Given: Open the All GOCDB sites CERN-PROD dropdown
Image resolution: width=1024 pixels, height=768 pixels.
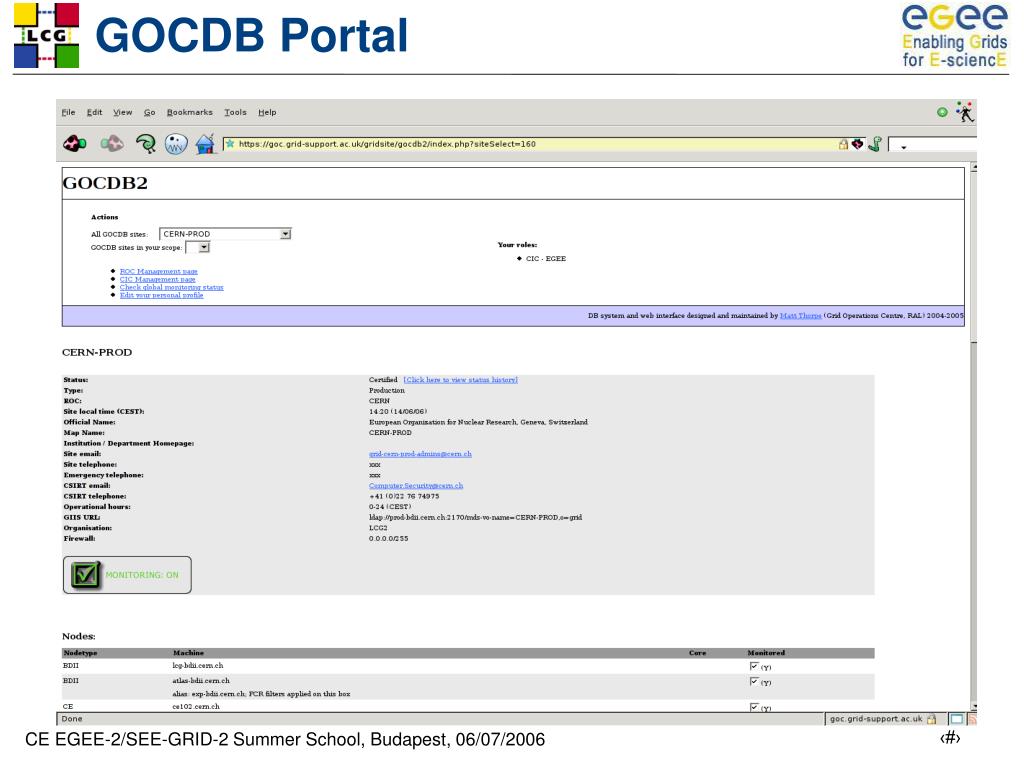Looking at the screenshot, I should click(x=225, y=234).
